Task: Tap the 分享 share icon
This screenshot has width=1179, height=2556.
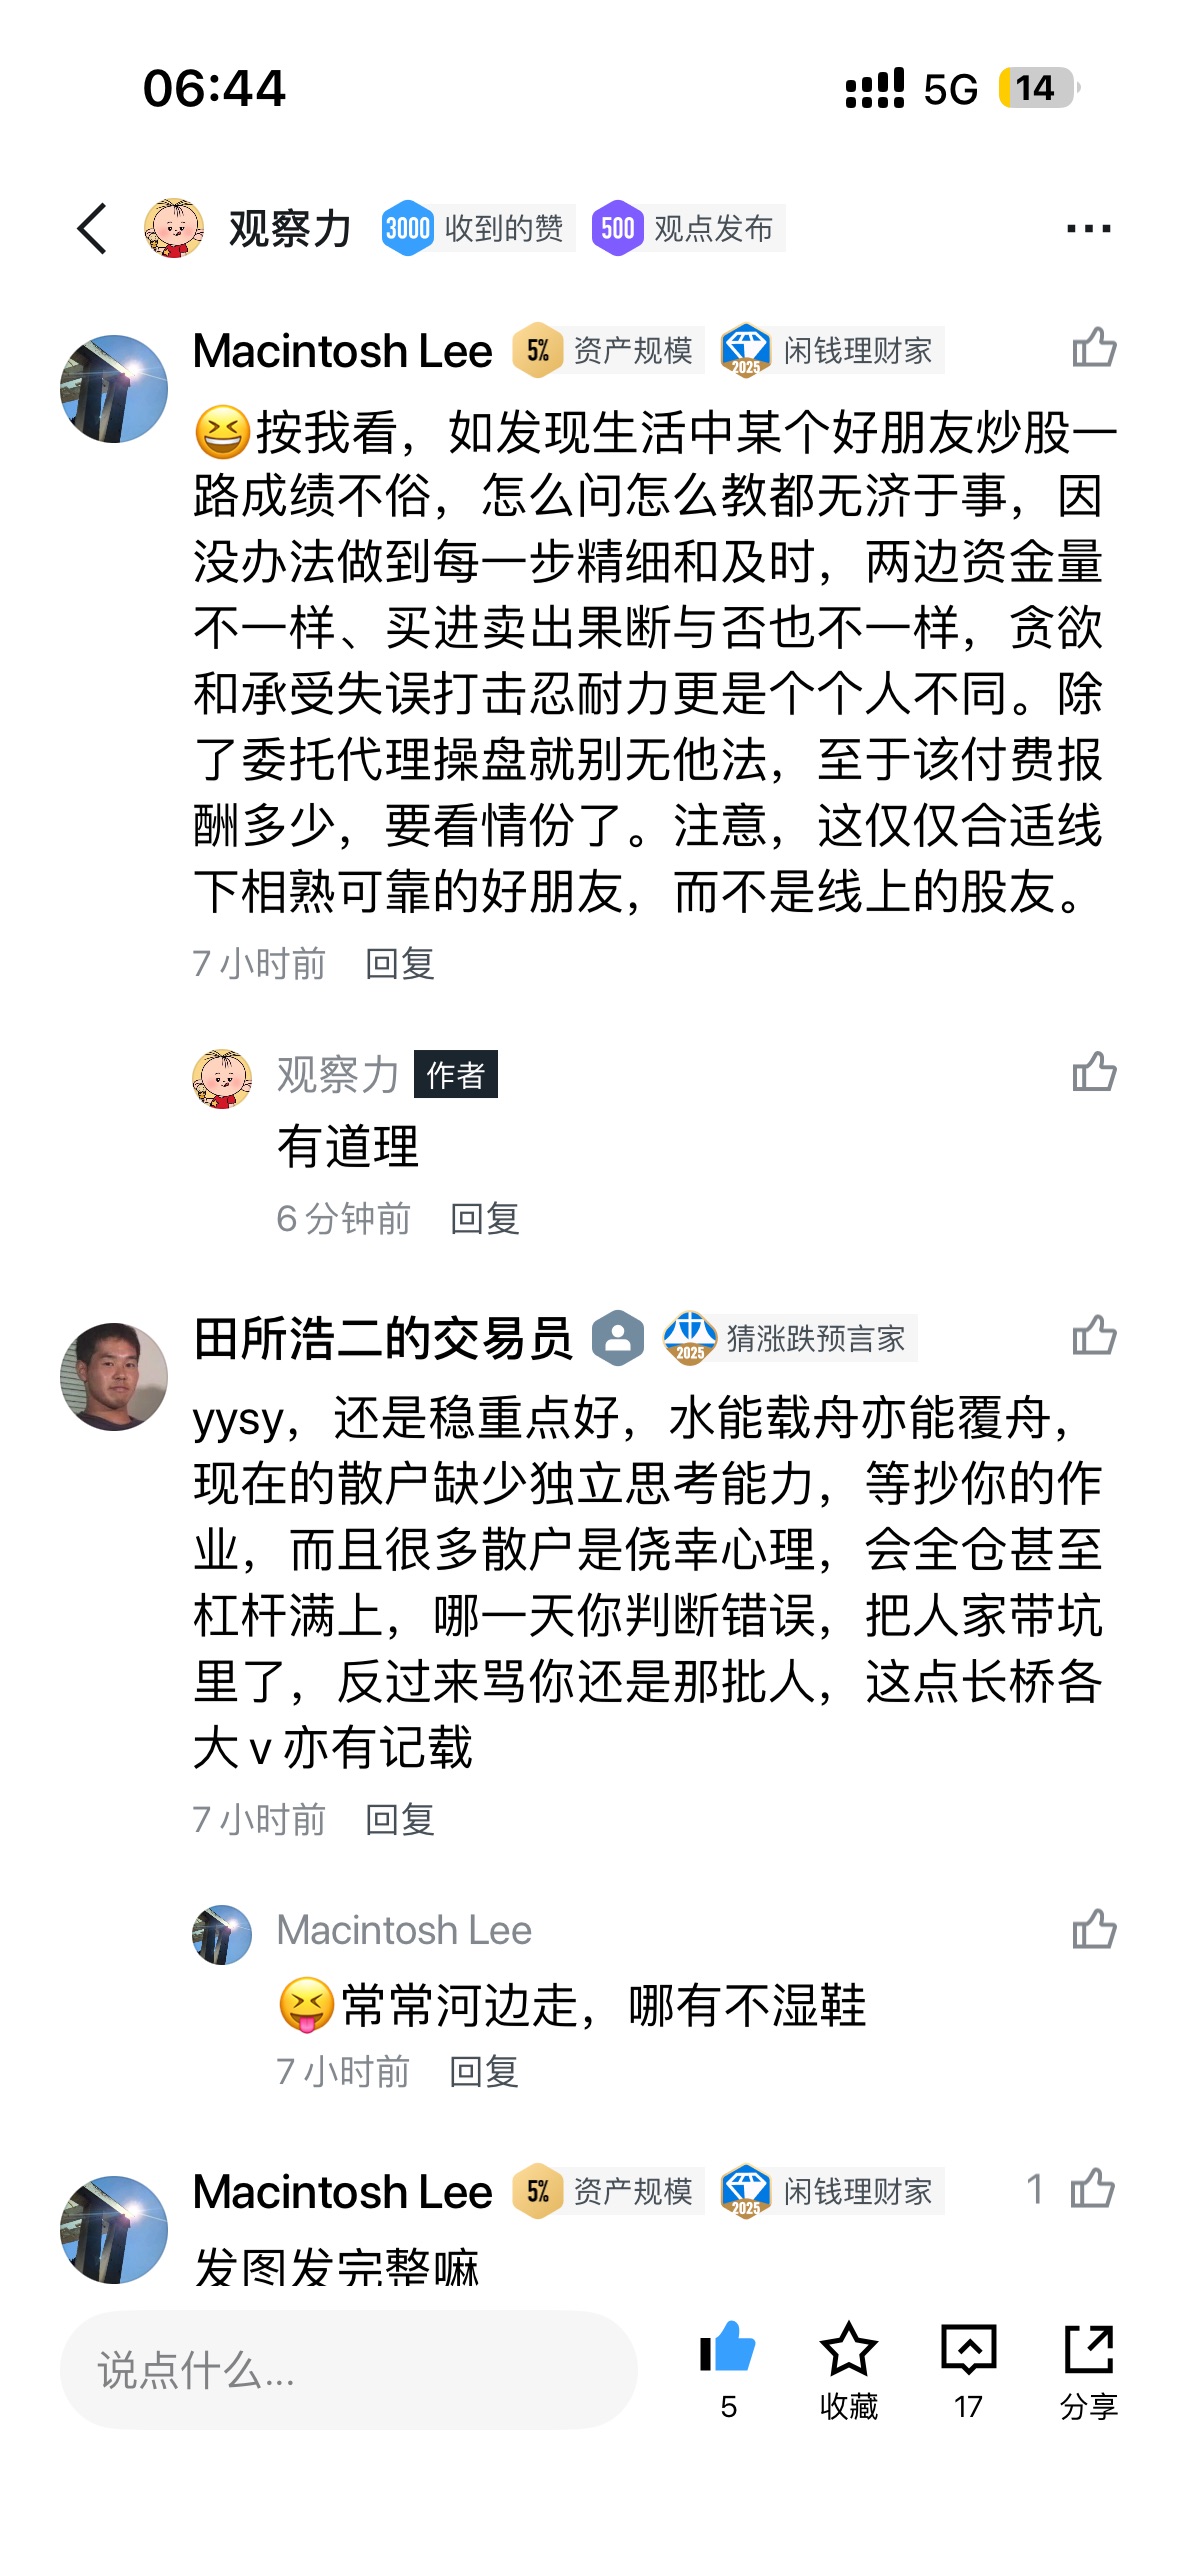Action: coord(1088,2348)
